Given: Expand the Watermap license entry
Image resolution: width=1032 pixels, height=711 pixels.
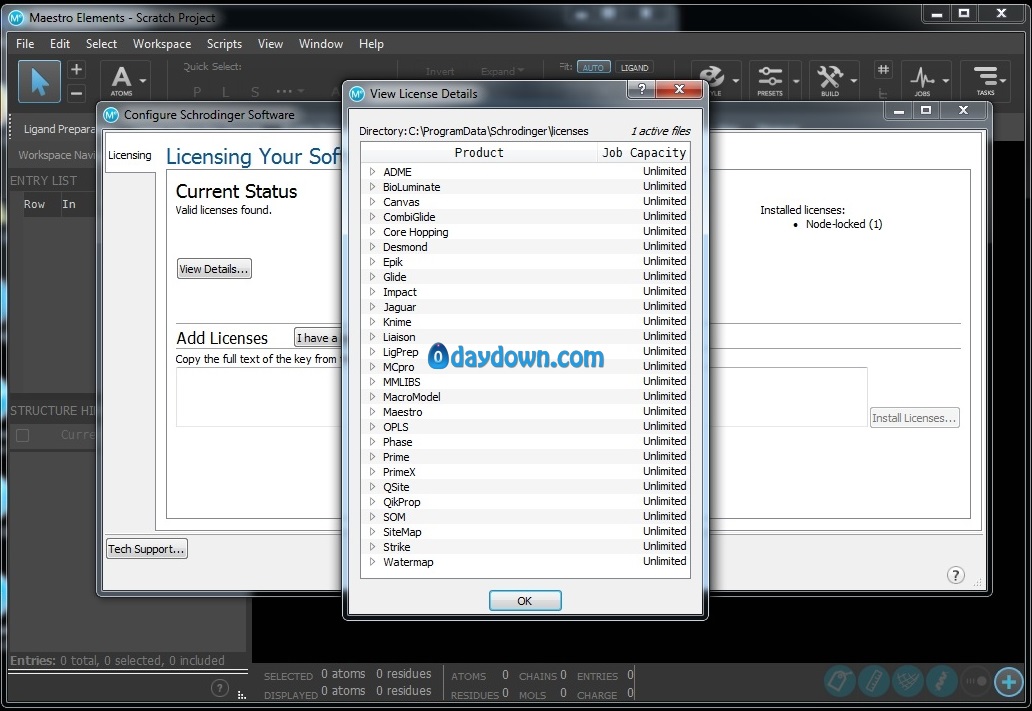Looking at the screenshot, I should click(373, 562).
